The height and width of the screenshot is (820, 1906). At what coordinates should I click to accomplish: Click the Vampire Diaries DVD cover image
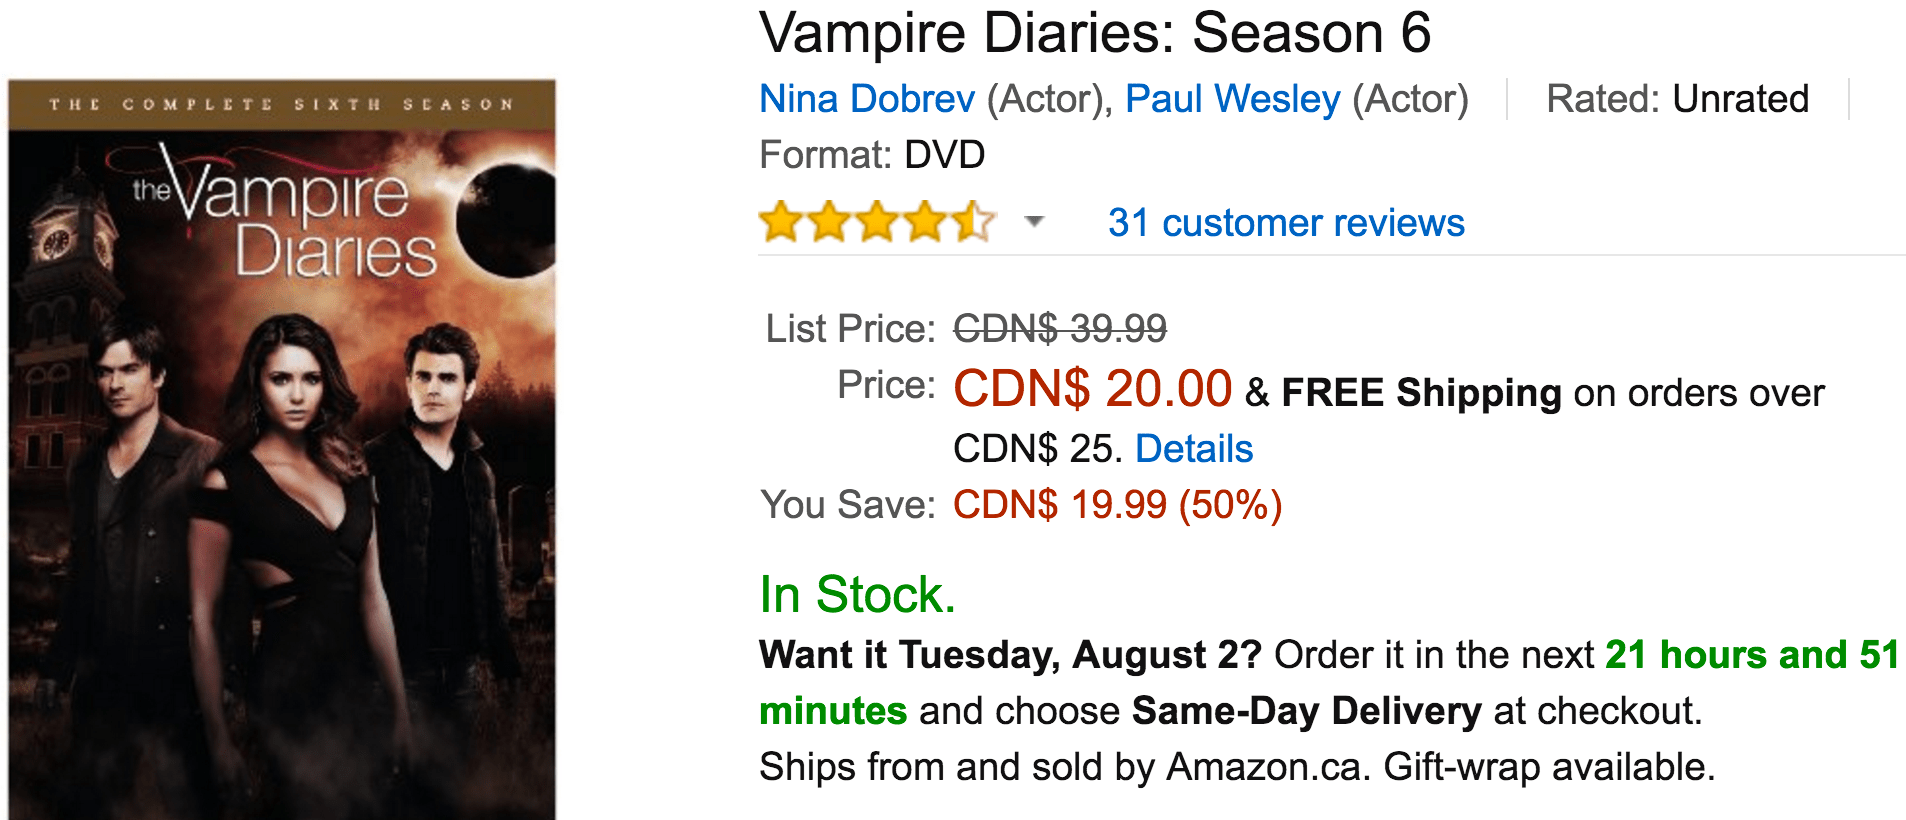click(x=282, y=449)
